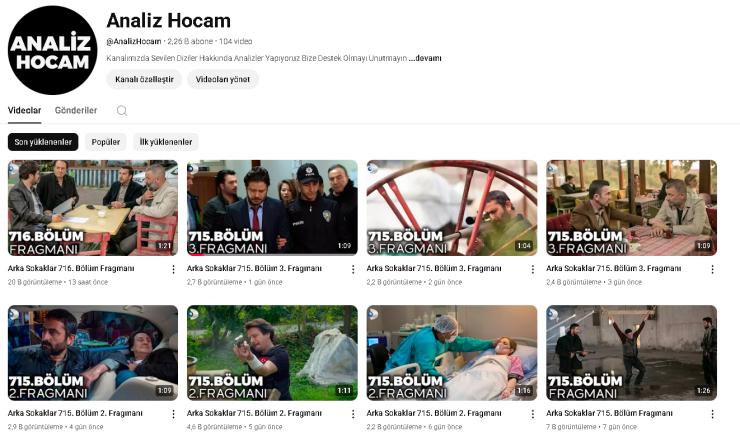
Task: Click the 4,6 B görüntüleme • 5 gün önce text
Action: [235, 427]
